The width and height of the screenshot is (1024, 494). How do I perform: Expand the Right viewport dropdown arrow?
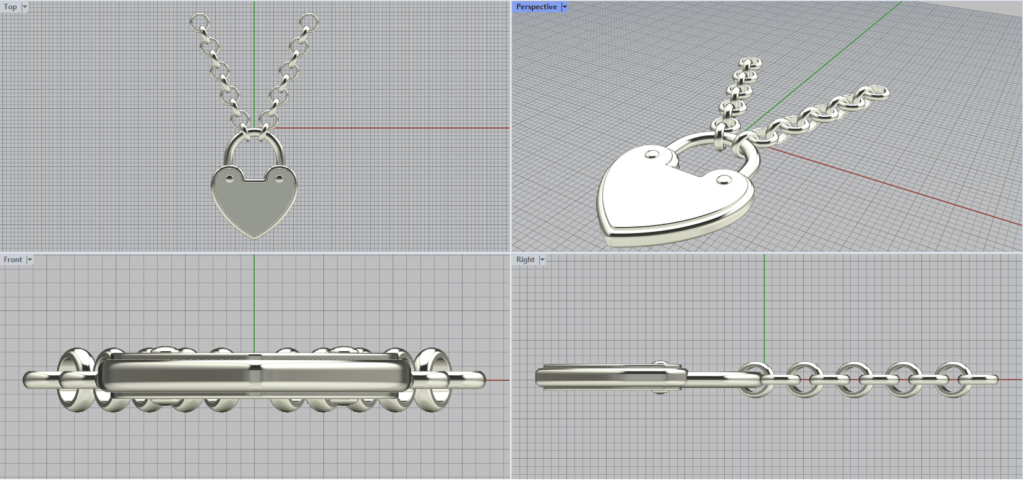click(542, 260)
